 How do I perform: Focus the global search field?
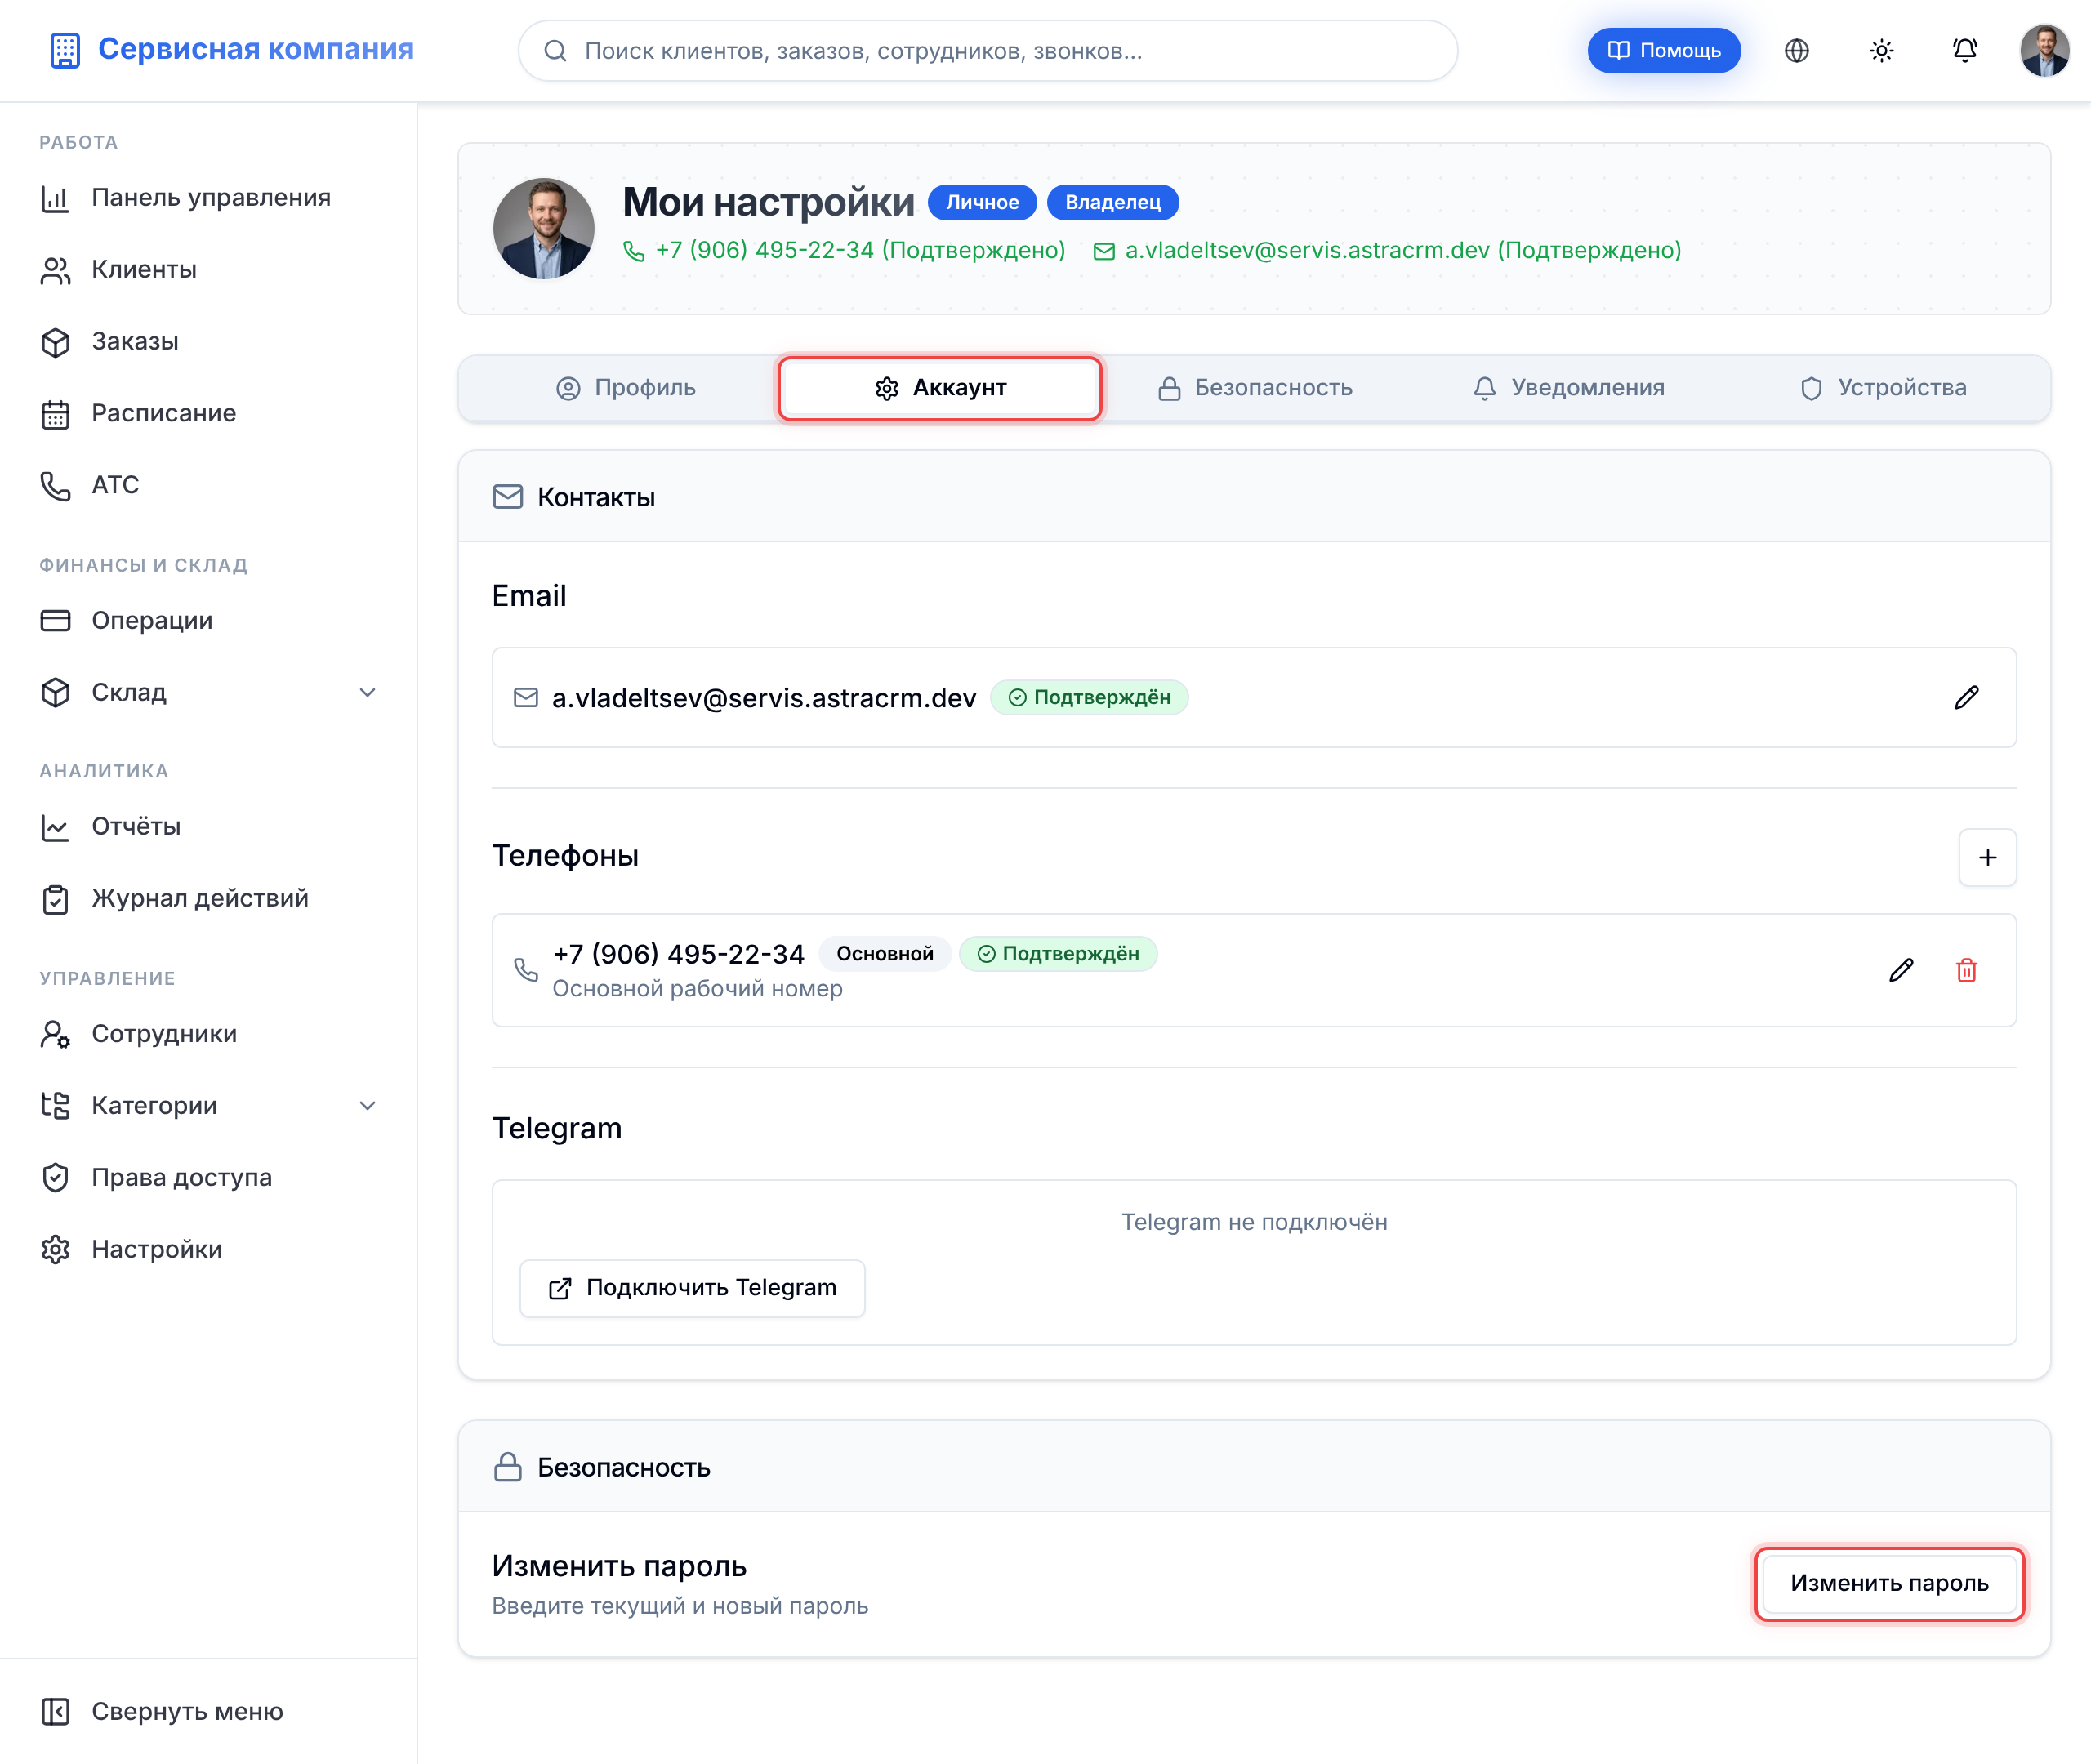click(x=987, y=50)
